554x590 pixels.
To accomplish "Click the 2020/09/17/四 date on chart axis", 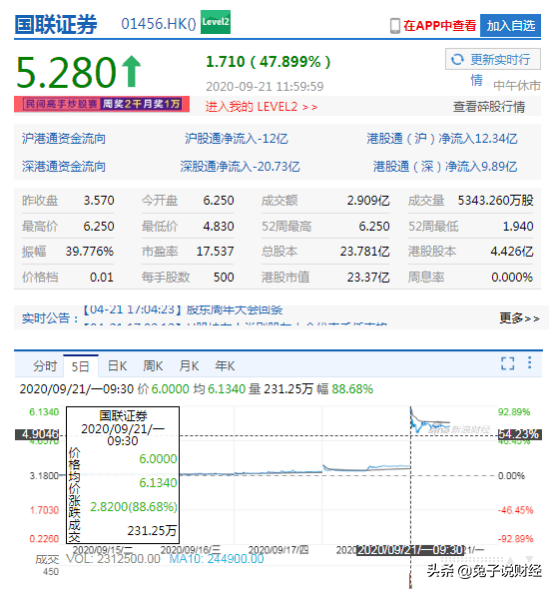I will [x=278, y=550].
